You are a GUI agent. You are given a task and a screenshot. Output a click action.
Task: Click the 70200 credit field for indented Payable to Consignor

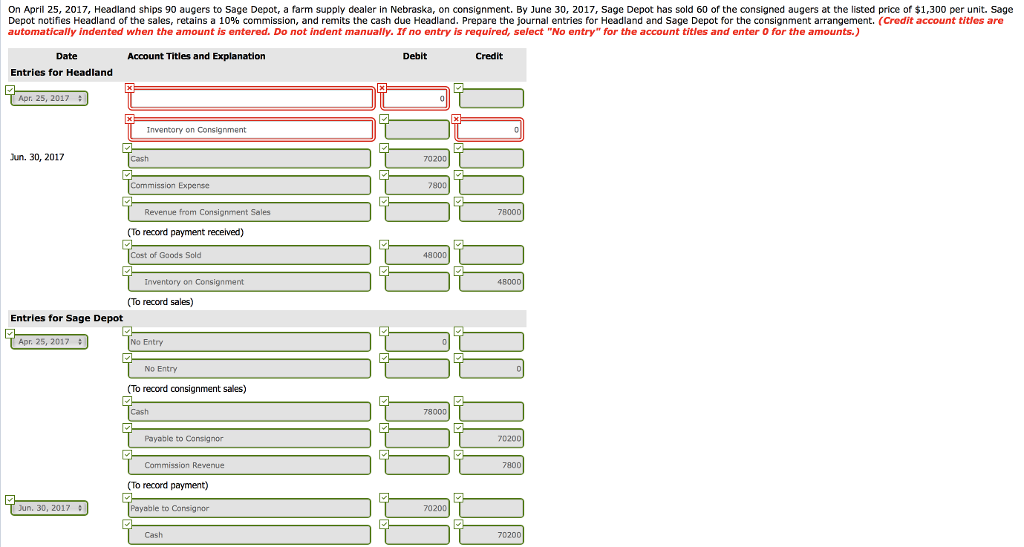(491, 439)
